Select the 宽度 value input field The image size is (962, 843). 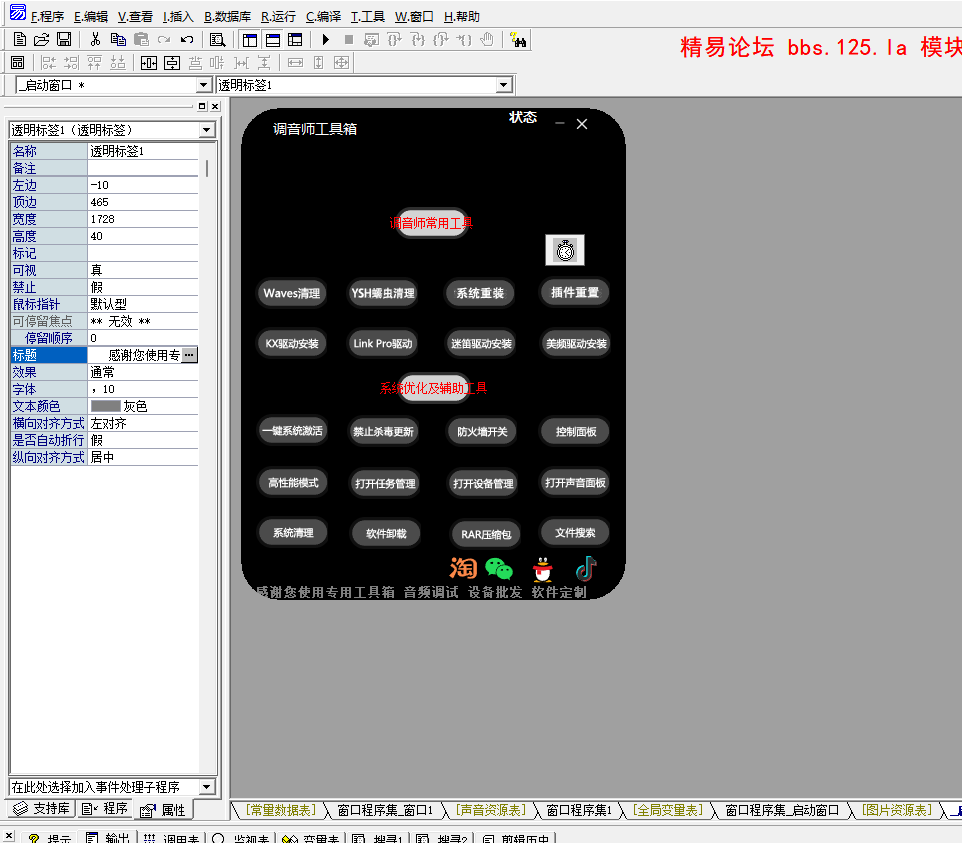[140, 218]
